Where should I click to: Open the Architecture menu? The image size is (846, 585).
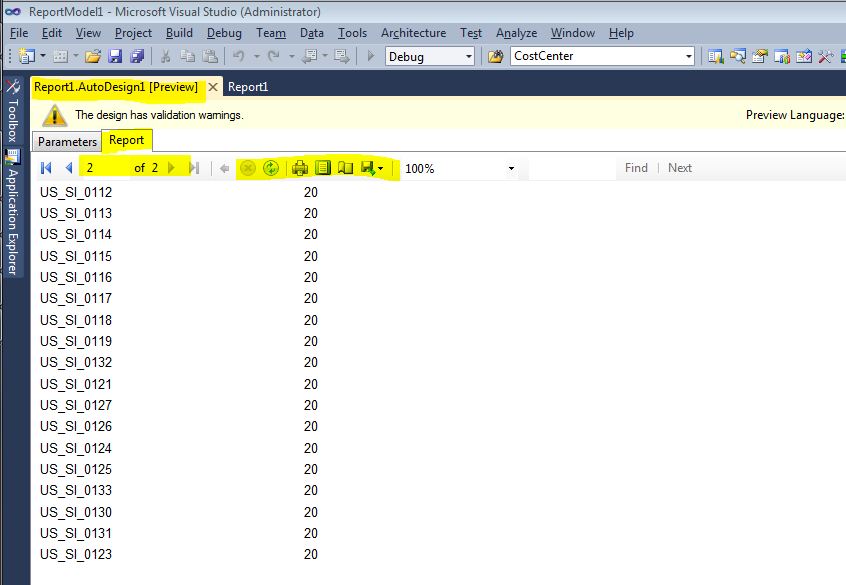click(x=413, y=32)
